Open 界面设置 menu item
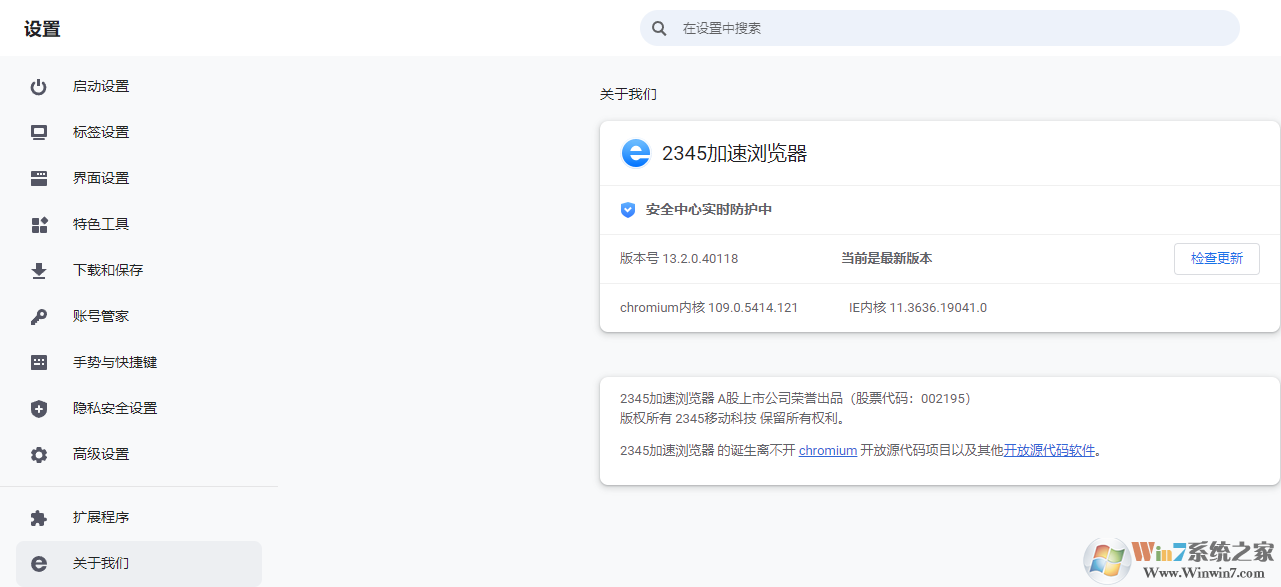This screenshot has width=1281, height=587. [x=139, y=179]
